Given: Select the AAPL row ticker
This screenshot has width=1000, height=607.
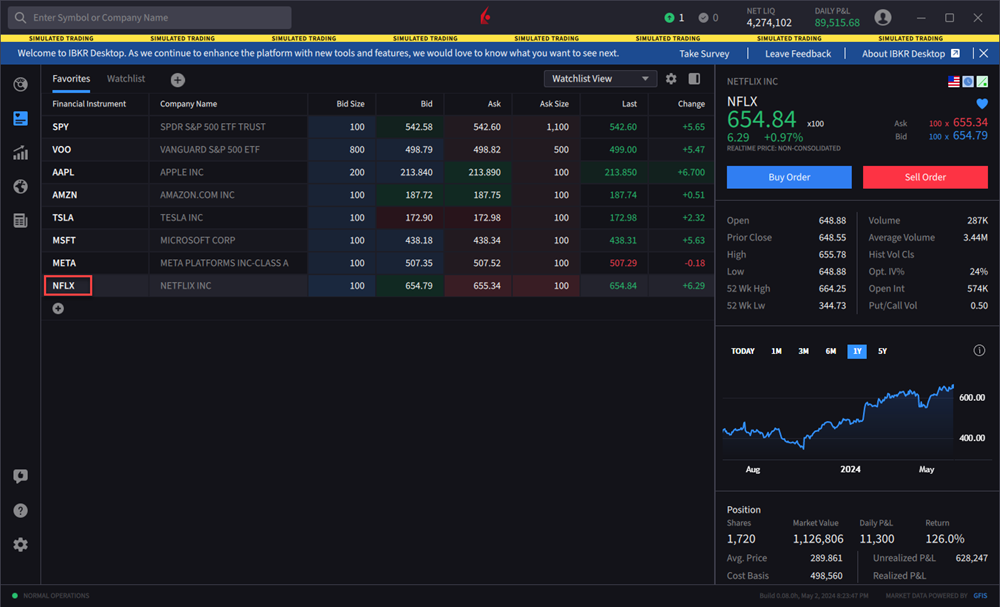Looking at the screenshot, I should tap(63, 172).
